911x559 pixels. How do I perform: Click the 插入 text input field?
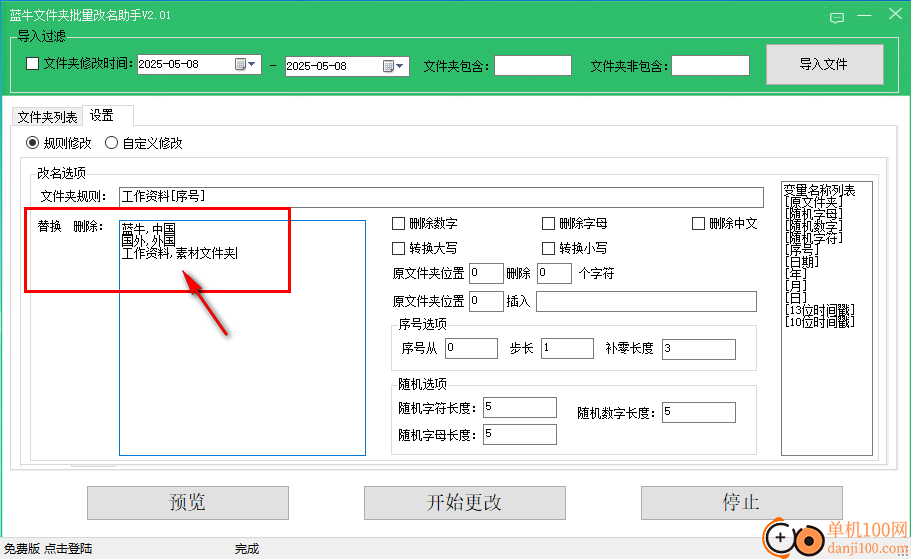(646, 301)
